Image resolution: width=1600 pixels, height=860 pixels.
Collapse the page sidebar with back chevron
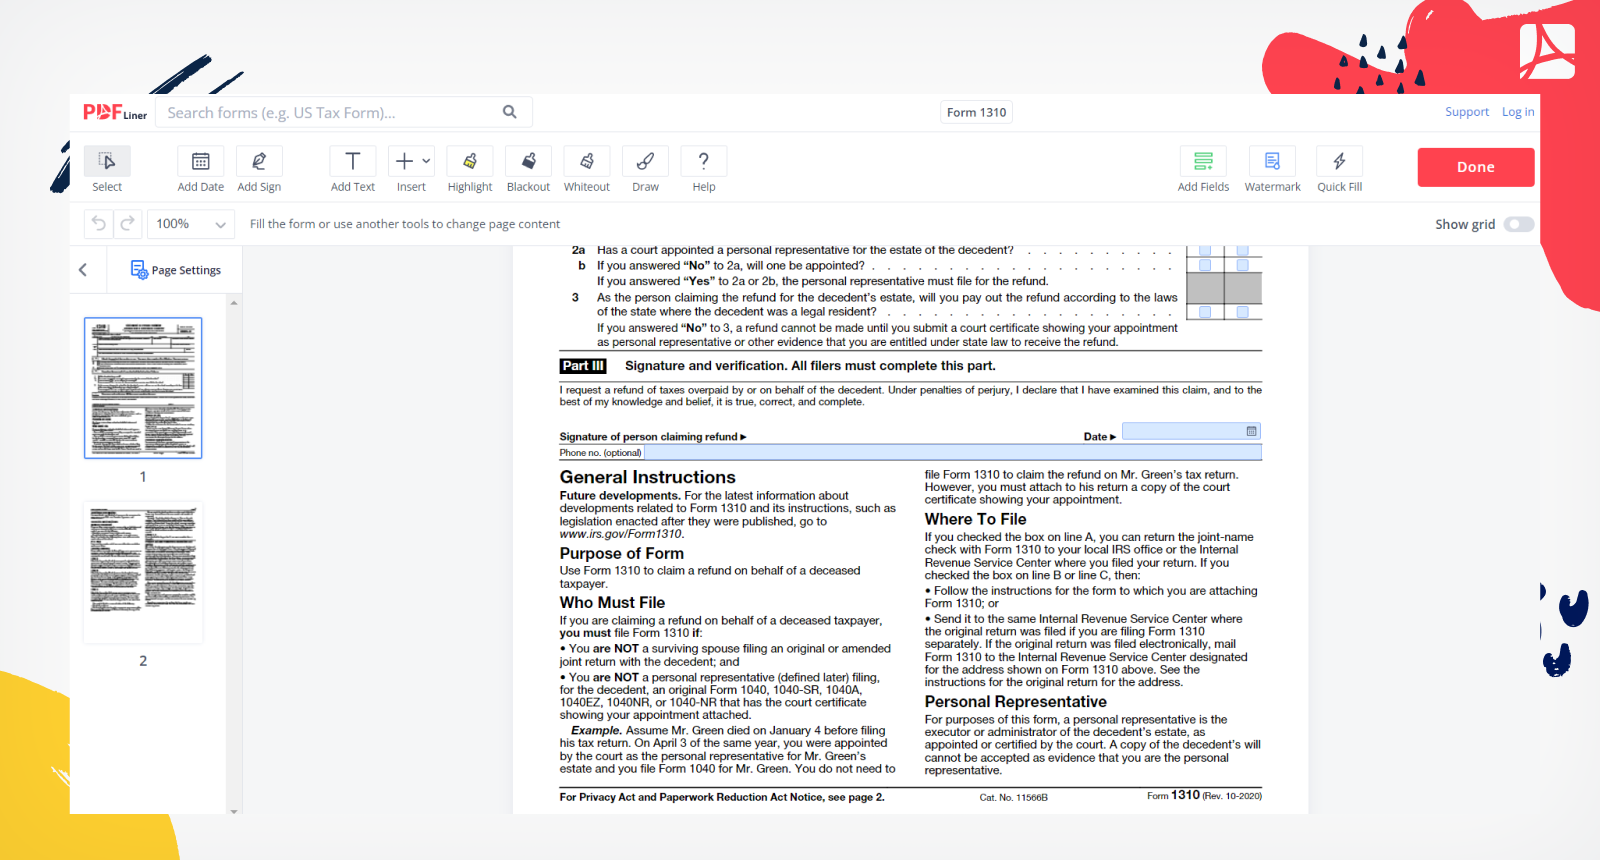click(83, 270)
